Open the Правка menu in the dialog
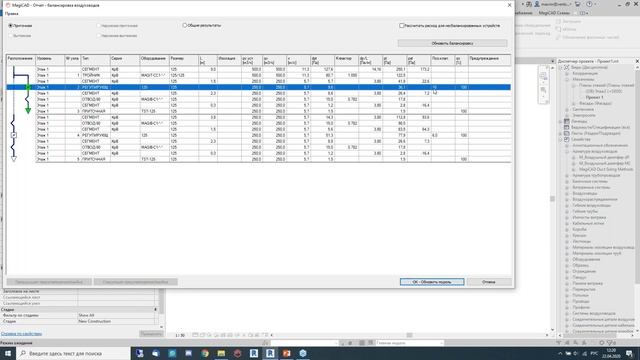640x360 pixels. pyautogui.click(x=11, y=13)
